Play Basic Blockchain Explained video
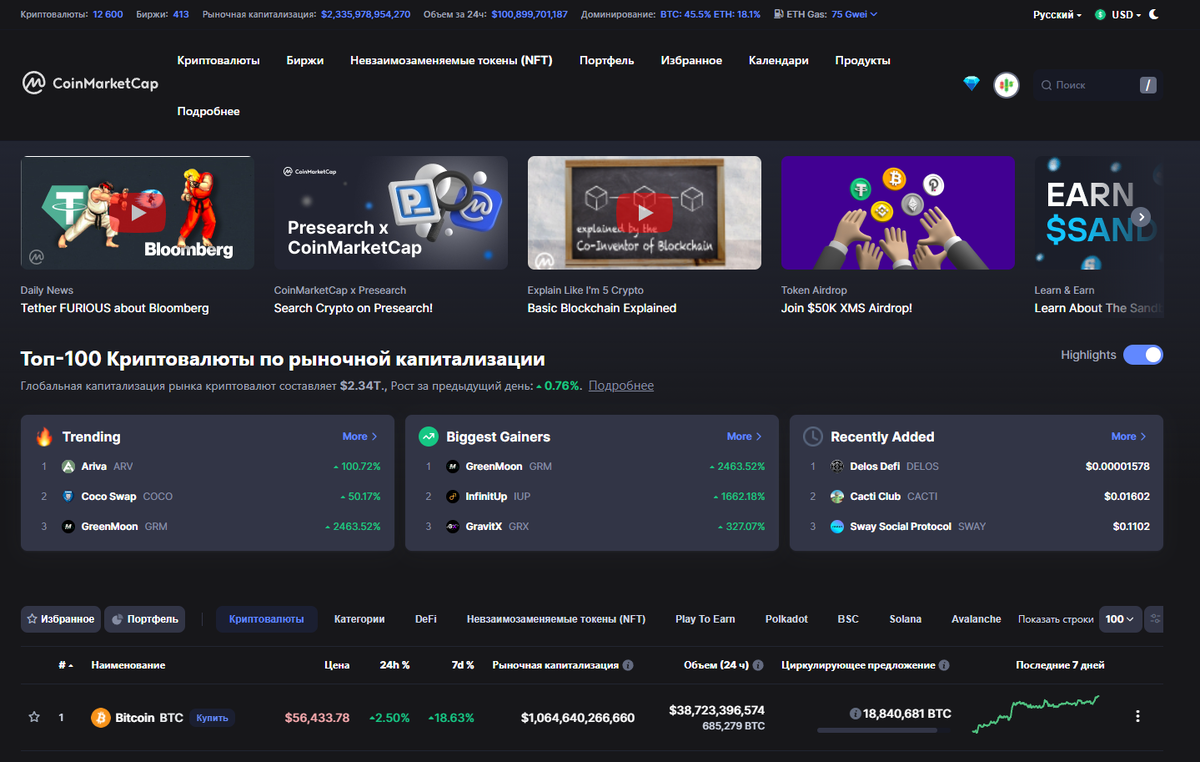The width and height of the screenshot is (1200, 762). 644,213
